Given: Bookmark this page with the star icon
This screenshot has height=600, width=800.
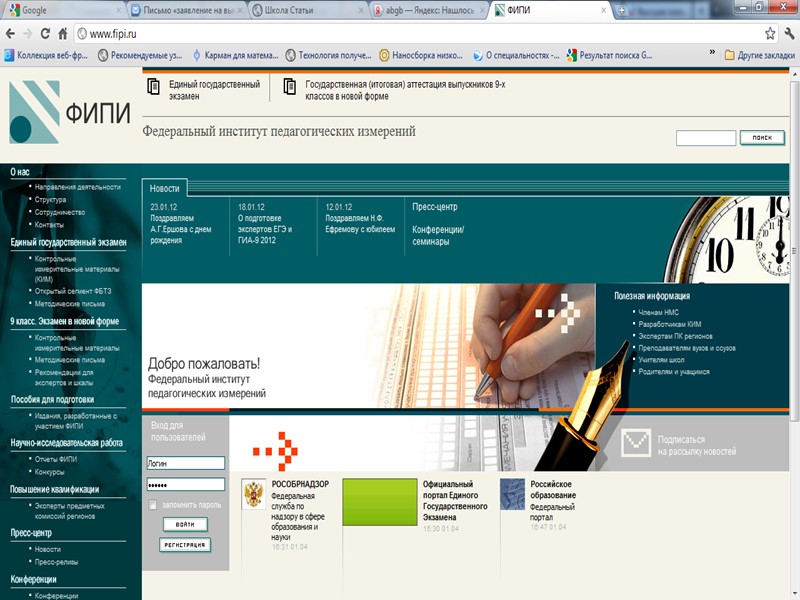Looking at the screenshot, I should point(770,34).
